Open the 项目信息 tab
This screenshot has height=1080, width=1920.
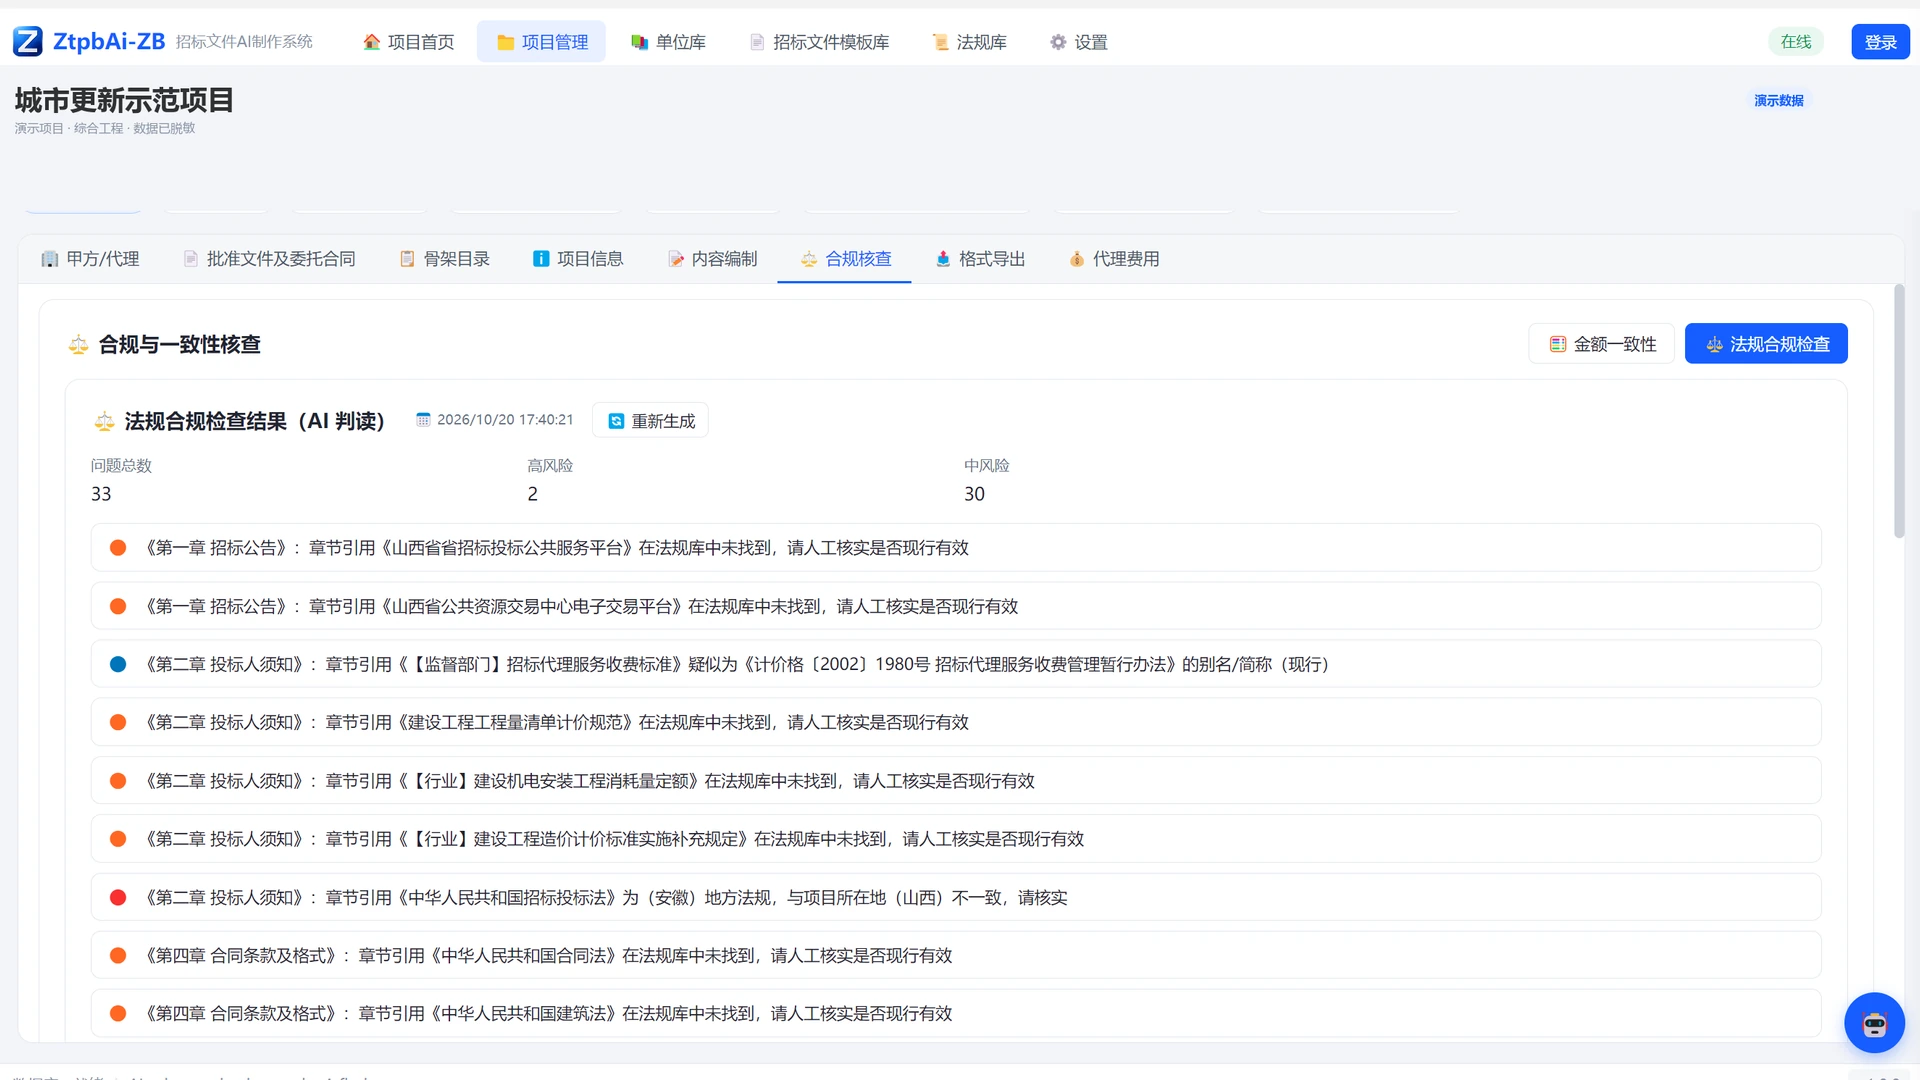point(578,259)
